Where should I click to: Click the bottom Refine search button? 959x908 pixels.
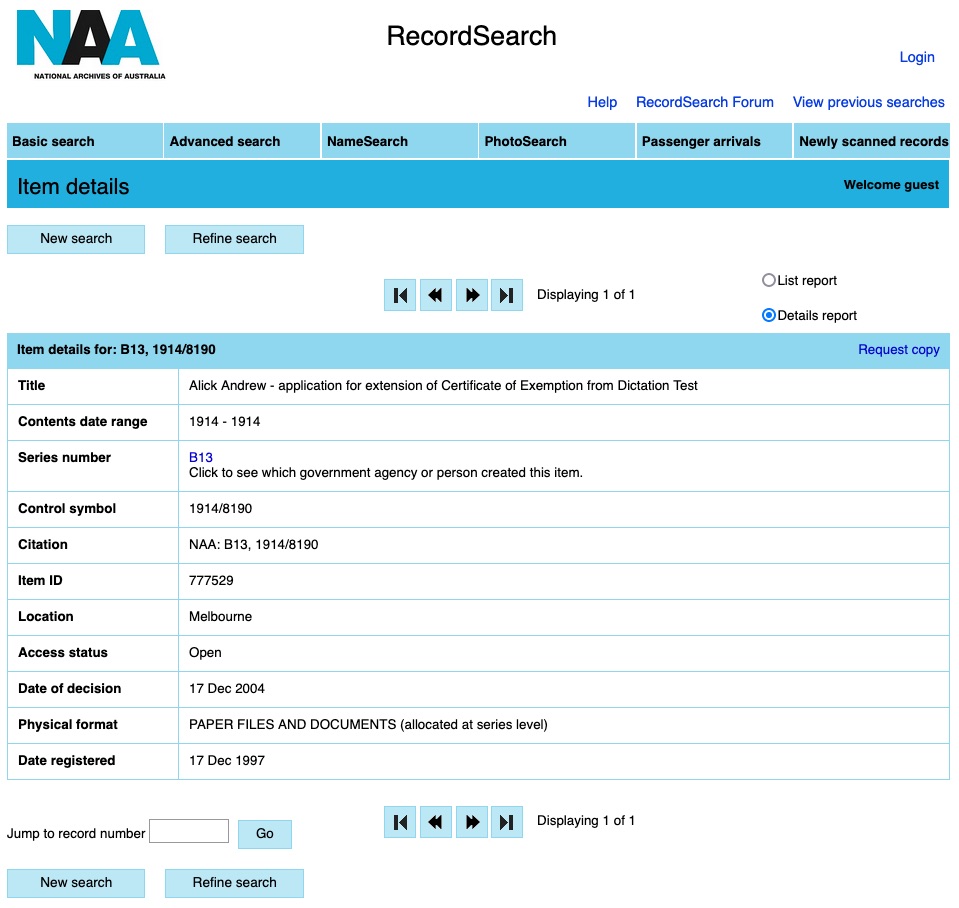[234, 883]
